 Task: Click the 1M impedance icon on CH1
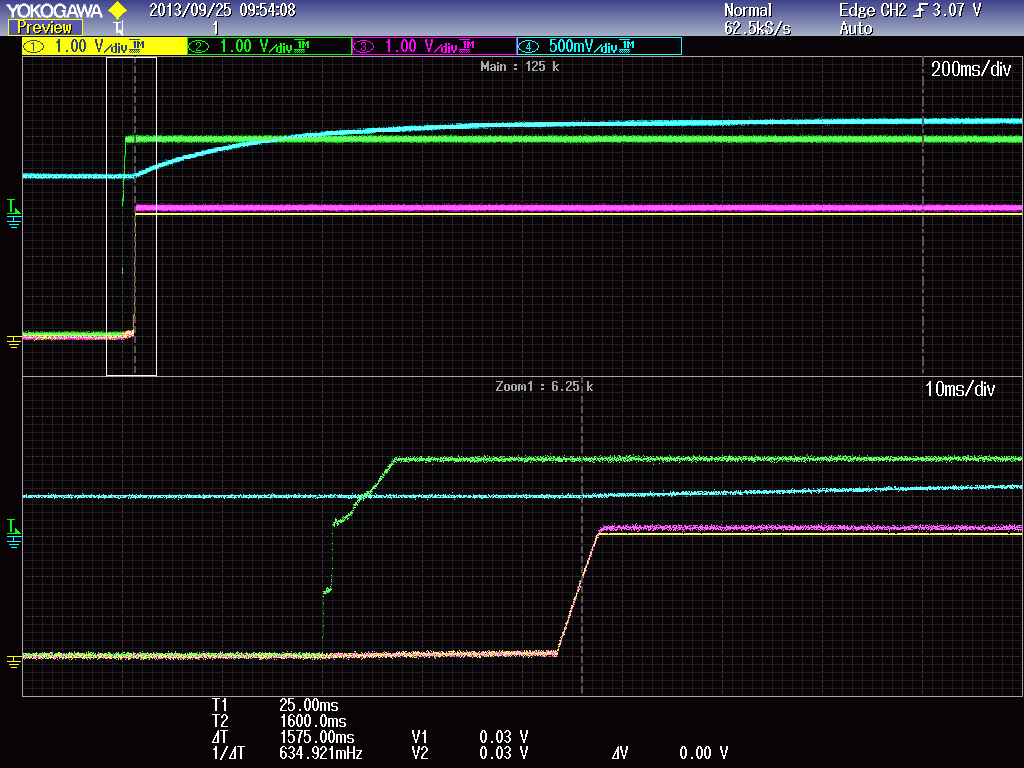pos(137,44)
